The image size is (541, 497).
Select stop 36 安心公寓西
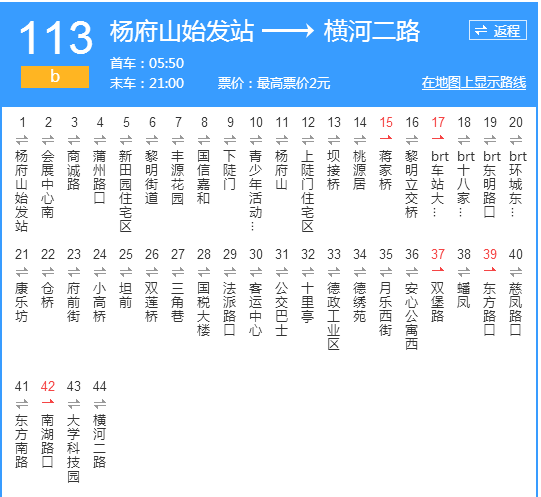pyautogui.click(x=412, y=316)
